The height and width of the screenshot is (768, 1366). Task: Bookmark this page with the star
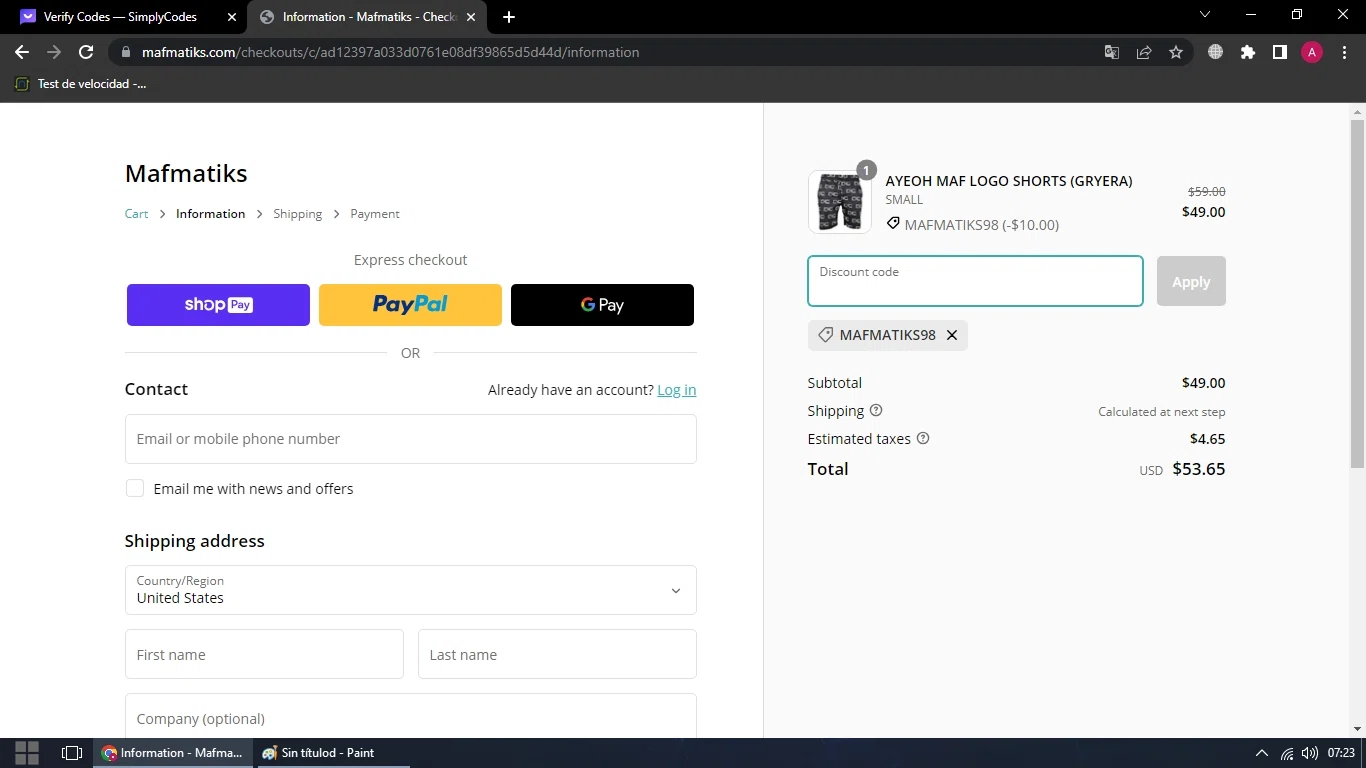(x=1176, y=52)
